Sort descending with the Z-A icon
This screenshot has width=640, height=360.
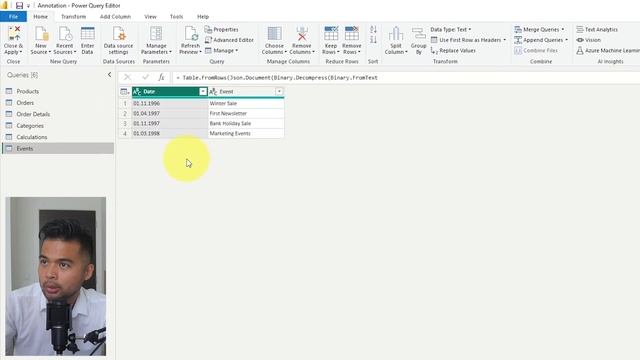[x=373, y=40]
